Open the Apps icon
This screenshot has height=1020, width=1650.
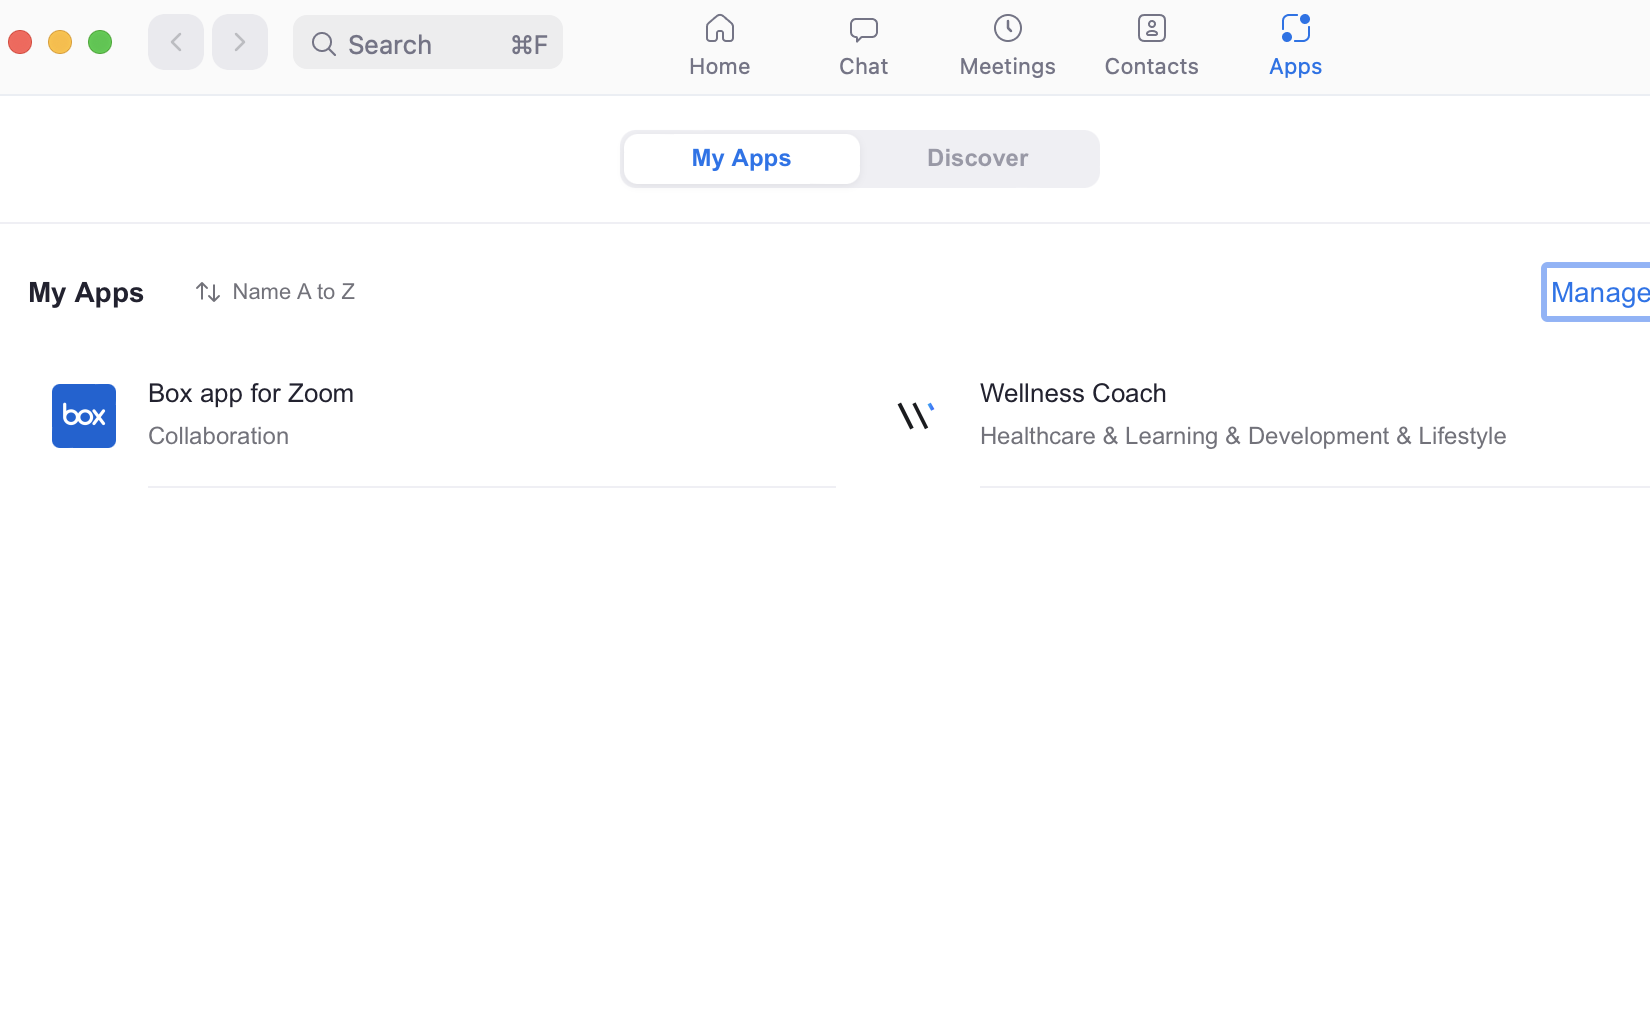[x=1295, y=28]
